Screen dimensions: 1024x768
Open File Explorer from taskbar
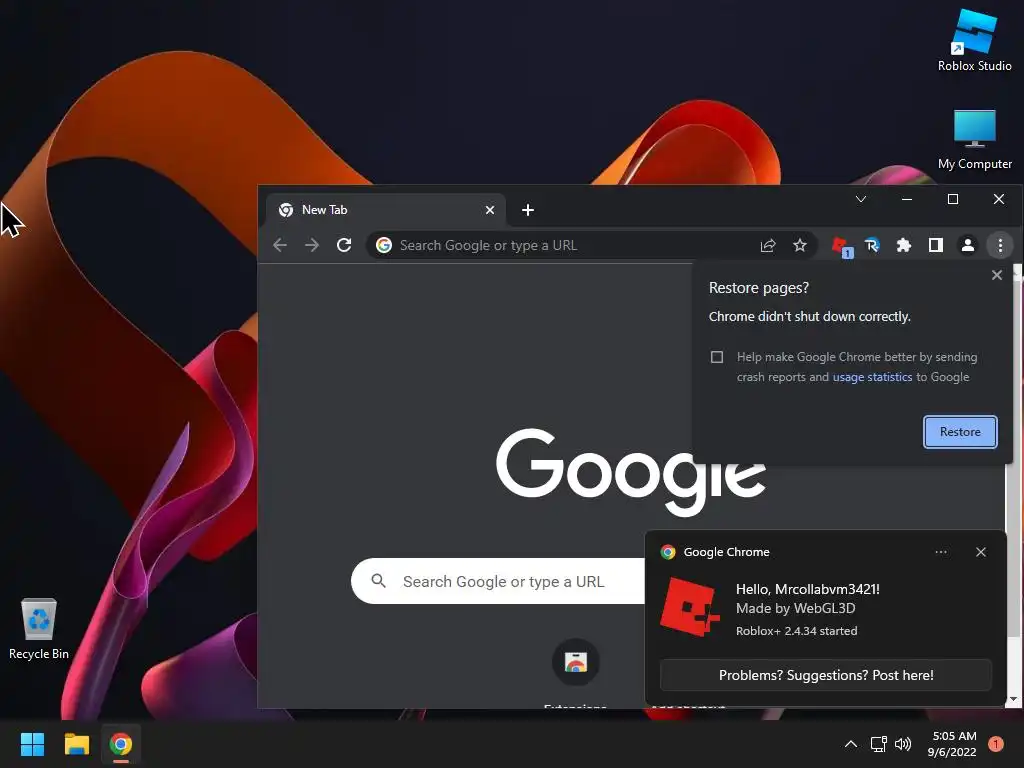click(x=76, y=744)
